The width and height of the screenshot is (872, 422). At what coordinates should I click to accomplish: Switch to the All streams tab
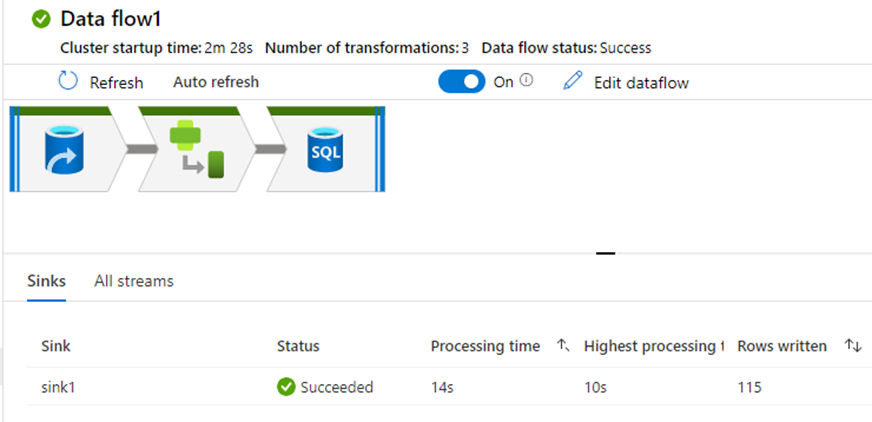tap(133, 281)
